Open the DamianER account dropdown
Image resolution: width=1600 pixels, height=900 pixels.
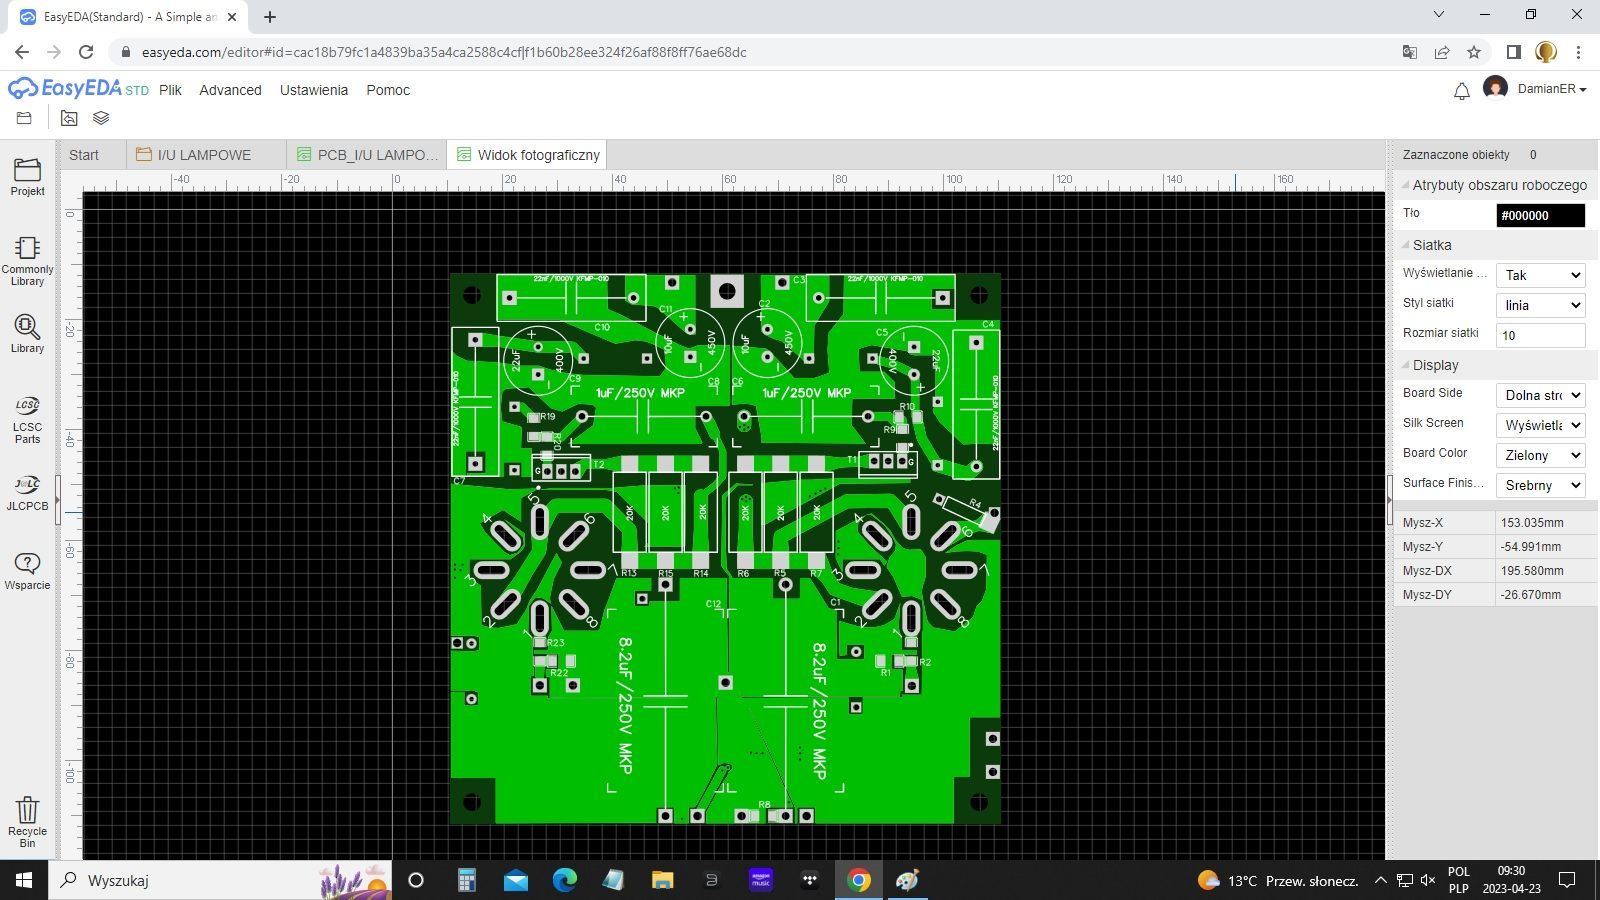point(1551,89)
